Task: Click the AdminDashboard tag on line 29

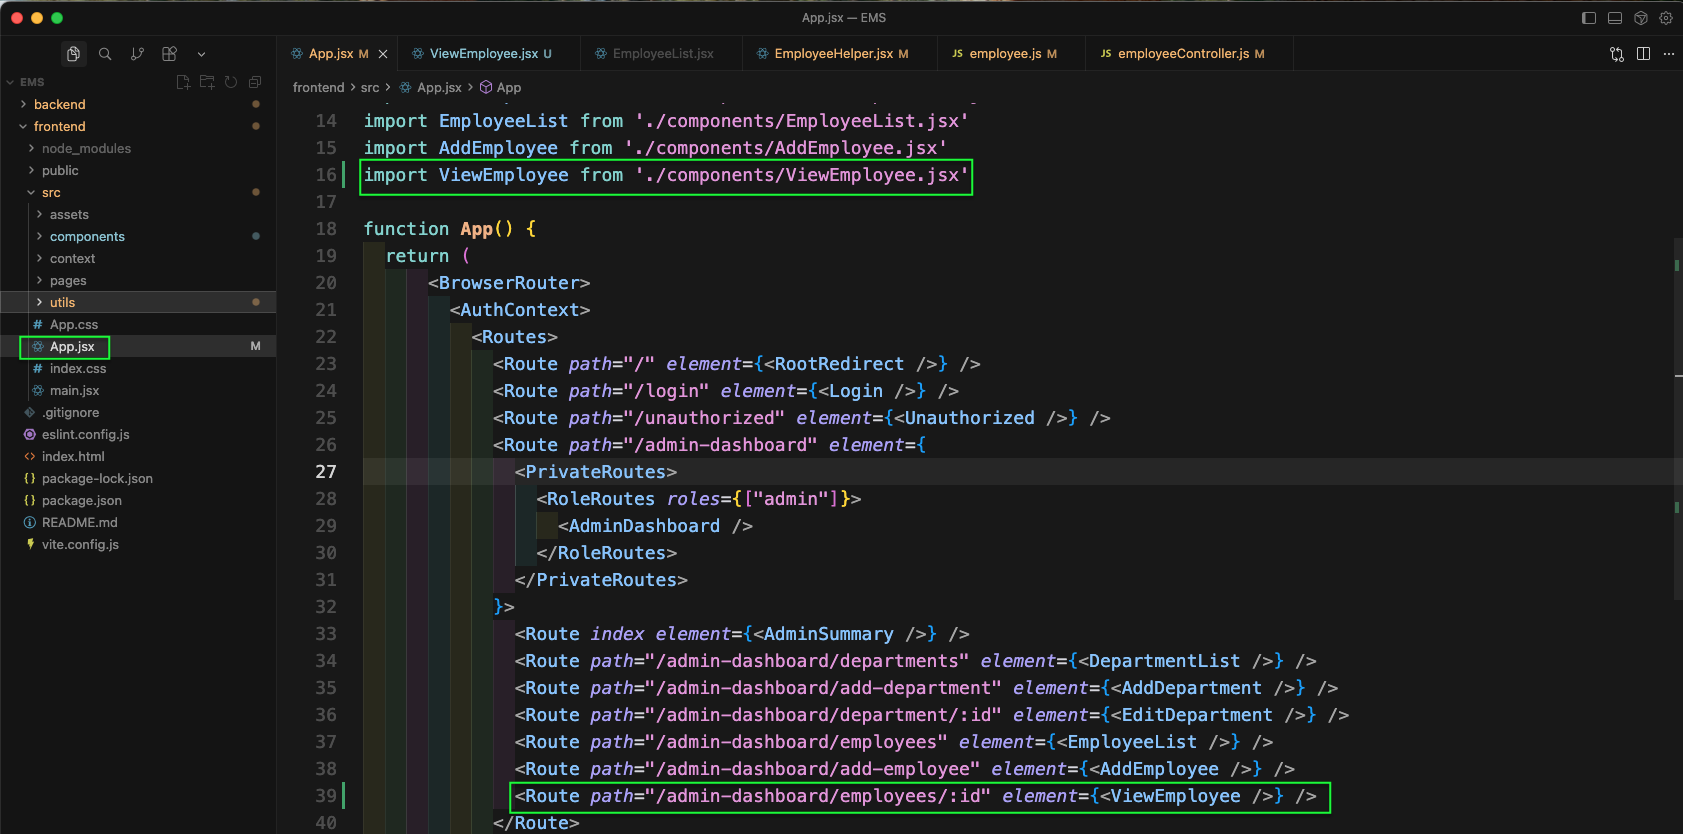Action: [655, 526]
